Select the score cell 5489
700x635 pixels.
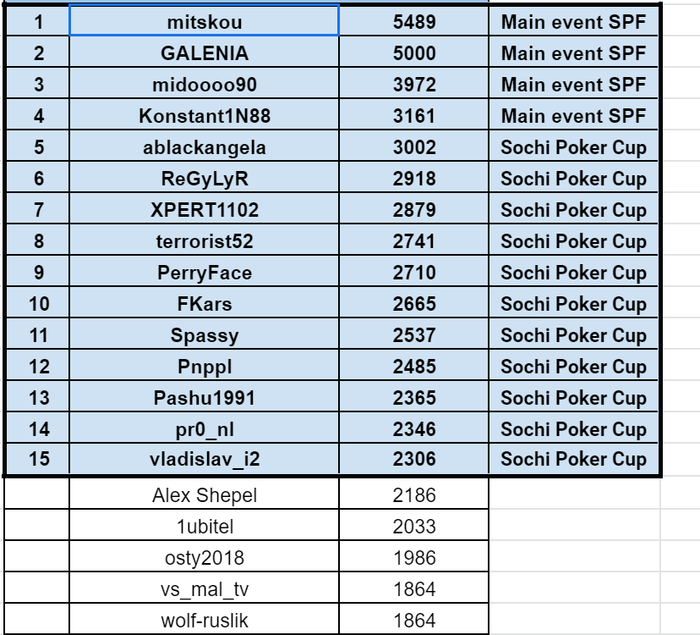tap(414, 21)
